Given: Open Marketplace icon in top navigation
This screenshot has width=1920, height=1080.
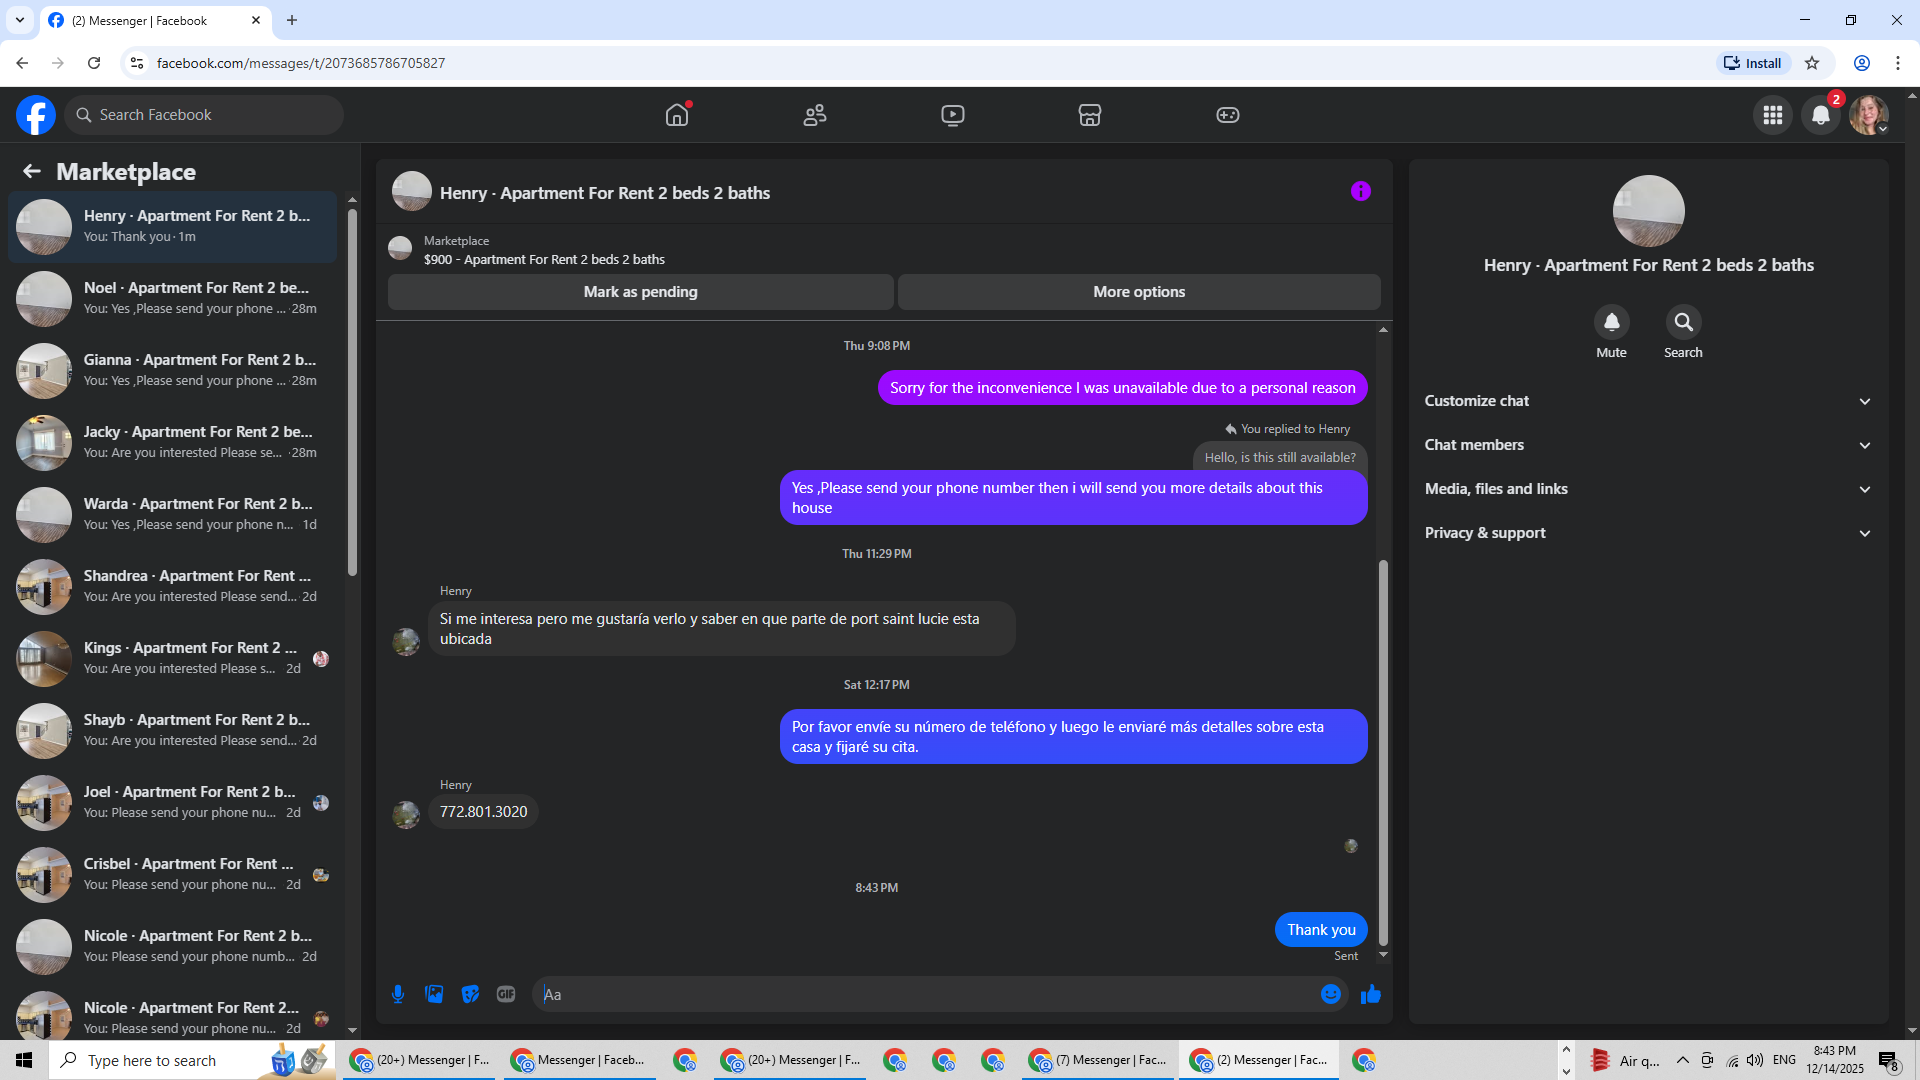Looking at the screenshot, I should pyautogui.click(x=1089, y=115).
